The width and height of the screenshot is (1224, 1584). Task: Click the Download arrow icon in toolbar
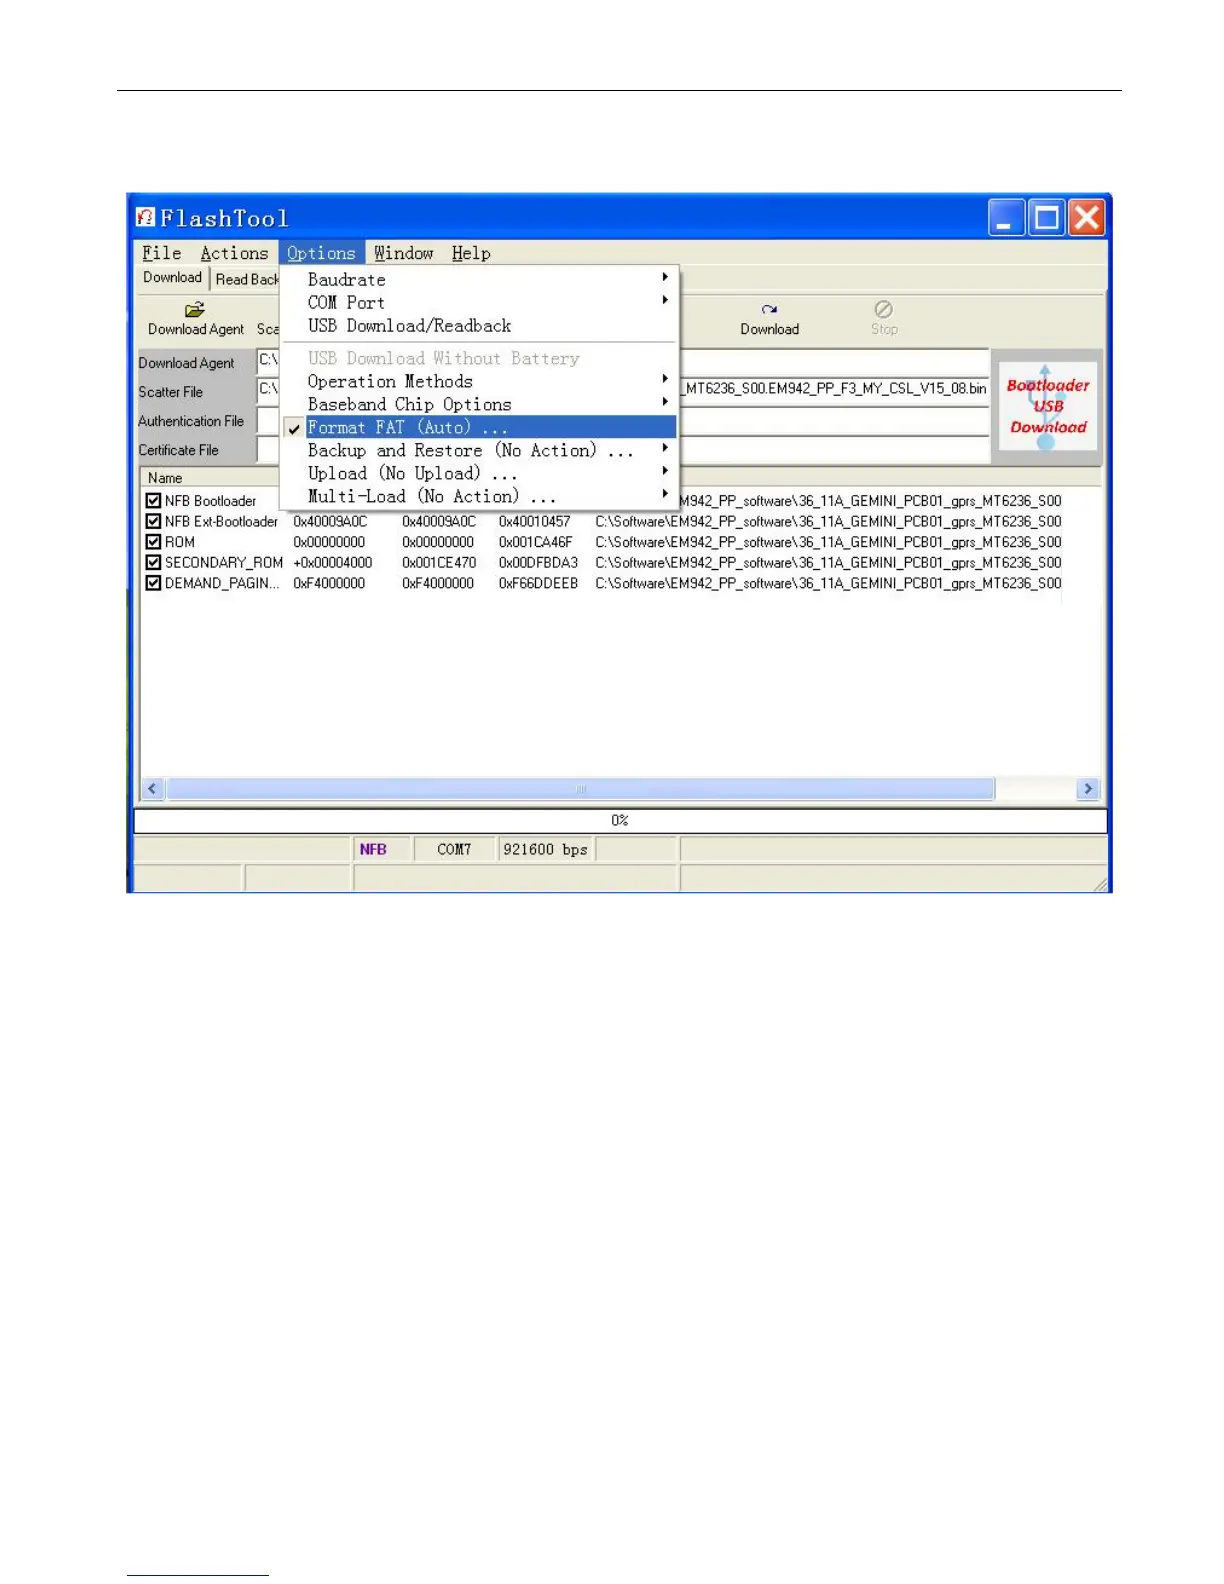769,310
